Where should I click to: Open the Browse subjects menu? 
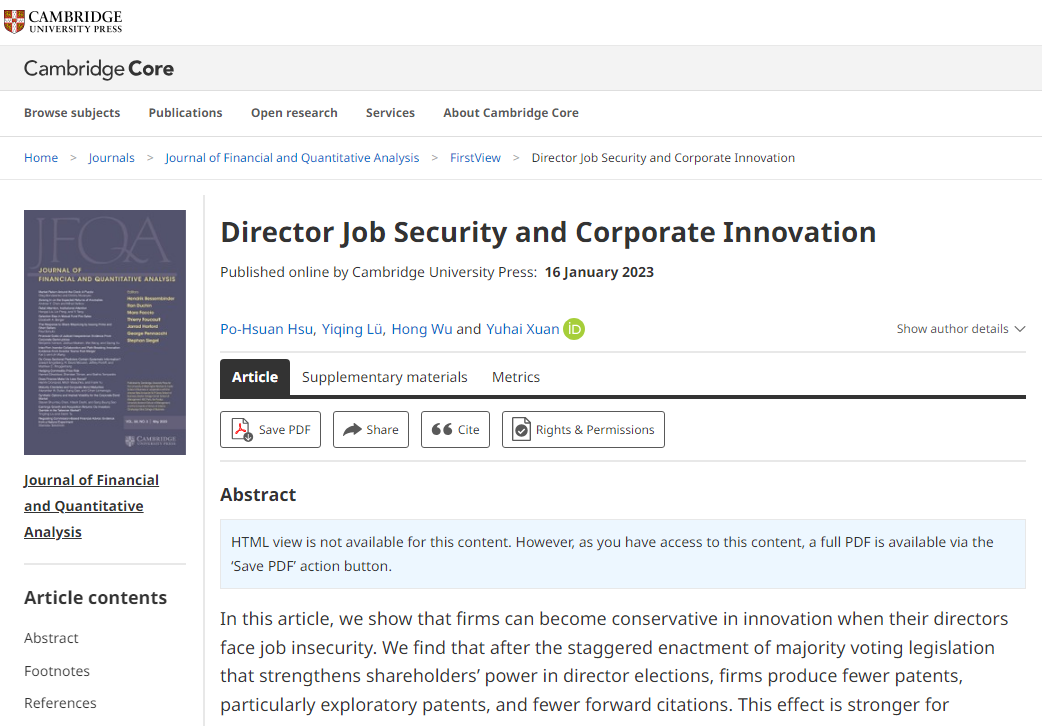[72, 113]
